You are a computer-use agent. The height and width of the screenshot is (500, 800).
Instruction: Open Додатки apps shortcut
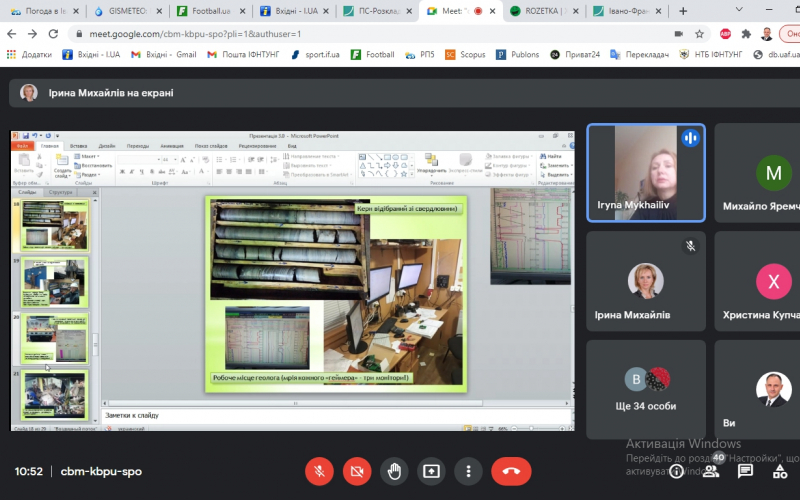29,54
